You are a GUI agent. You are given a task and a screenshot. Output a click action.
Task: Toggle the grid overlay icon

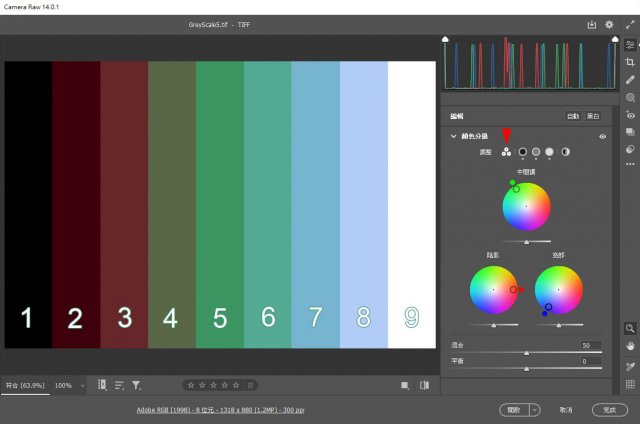pyautogui.click(x=630, y=384)
